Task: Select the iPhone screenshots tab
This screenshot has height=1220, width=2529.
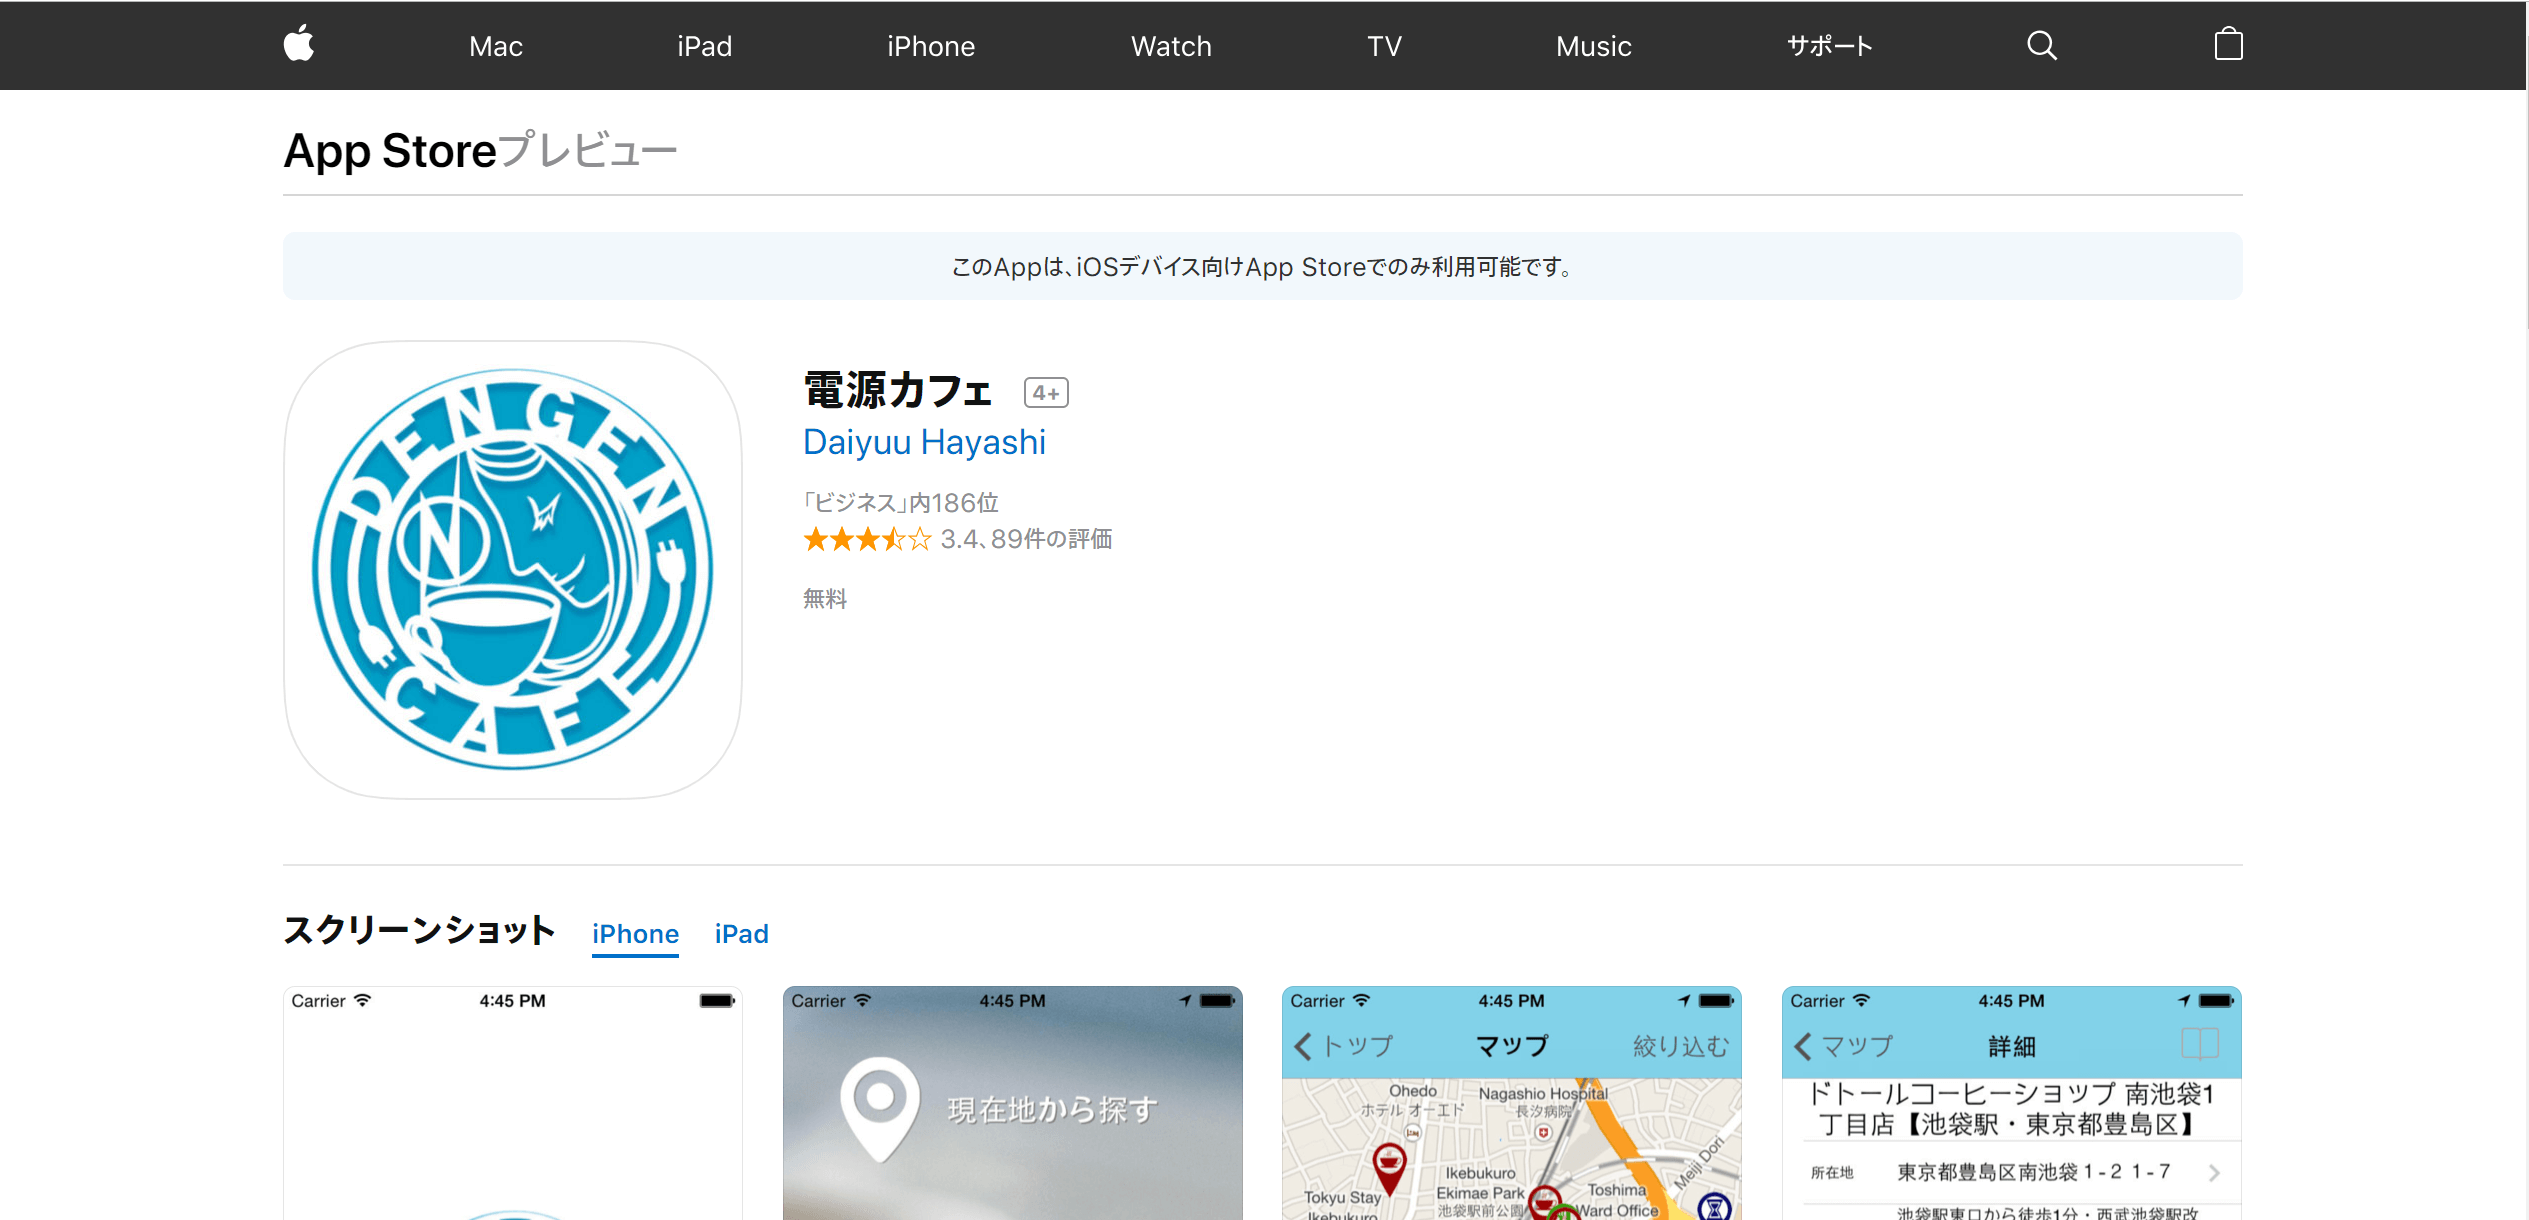Action: [x=635, y=934]
